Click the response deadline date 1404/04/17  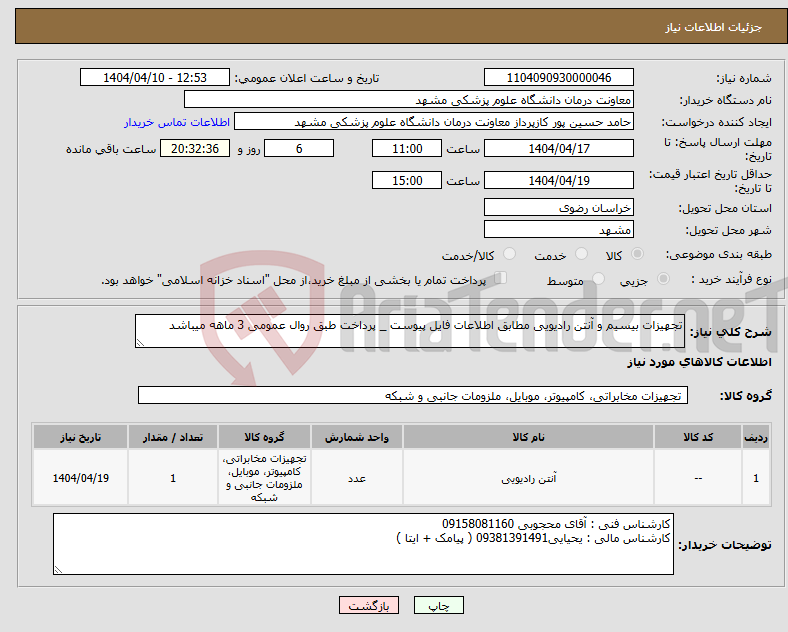(558, 148)
